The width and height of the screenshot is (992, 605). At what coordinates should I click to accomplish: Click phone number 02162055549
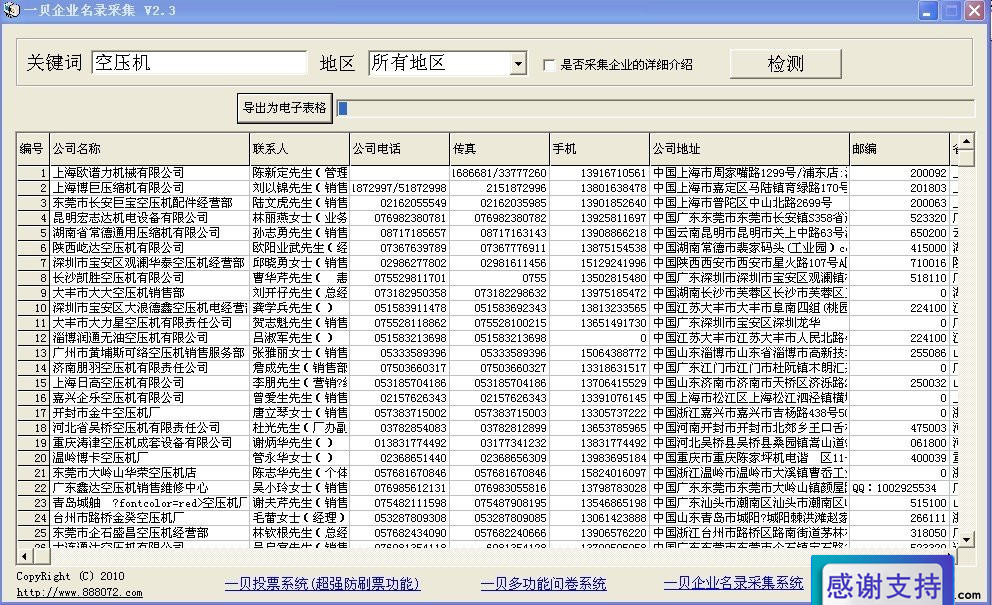coord(399,203)
